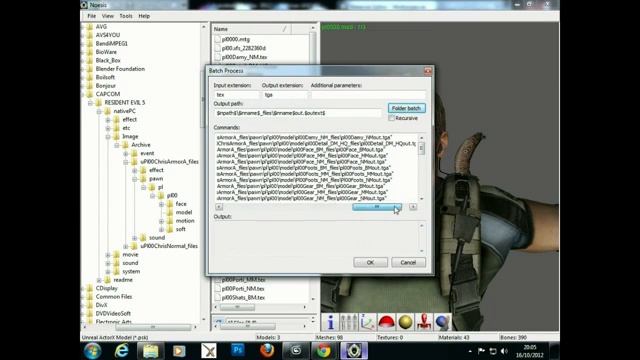640x360 pixels.
Task: Open Photoshop from the taskbar
Action: pos(238,350)
